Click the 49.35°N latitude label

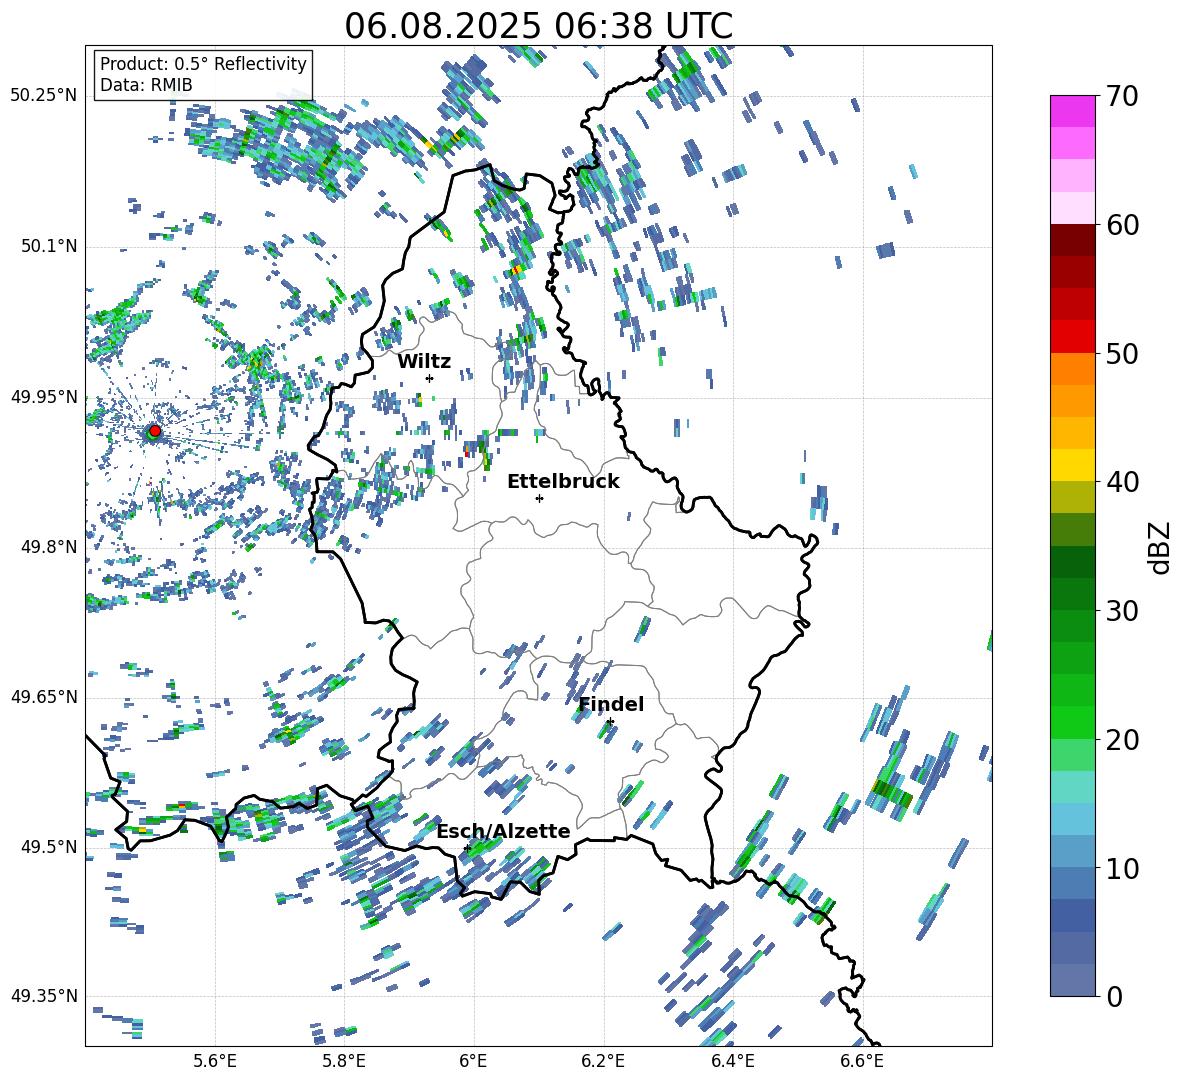pyautogui.click(x=44, y=996)
